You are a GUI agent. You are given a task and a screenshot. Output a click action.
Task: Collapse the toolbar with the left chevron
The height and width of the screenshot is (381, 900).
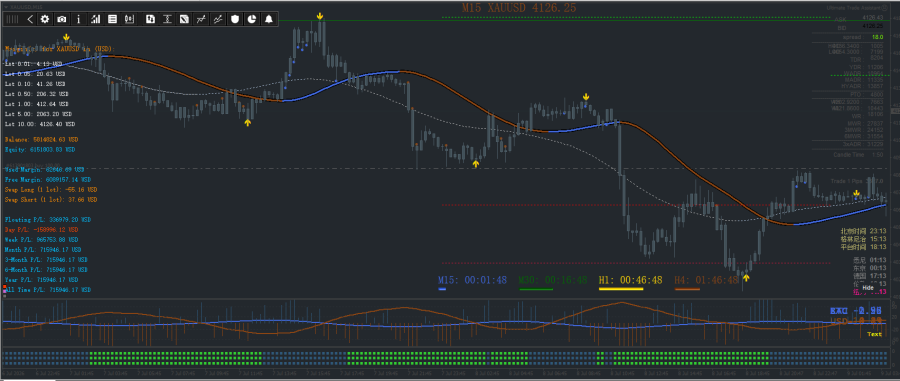tap(30, 19)
